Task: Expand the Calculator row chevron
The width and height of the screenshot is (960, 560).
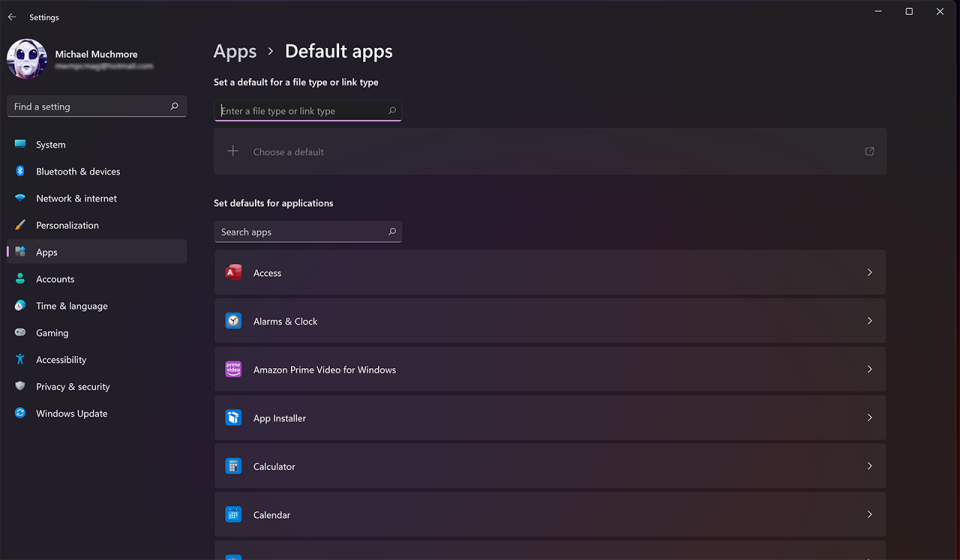Action: point(869,466)
